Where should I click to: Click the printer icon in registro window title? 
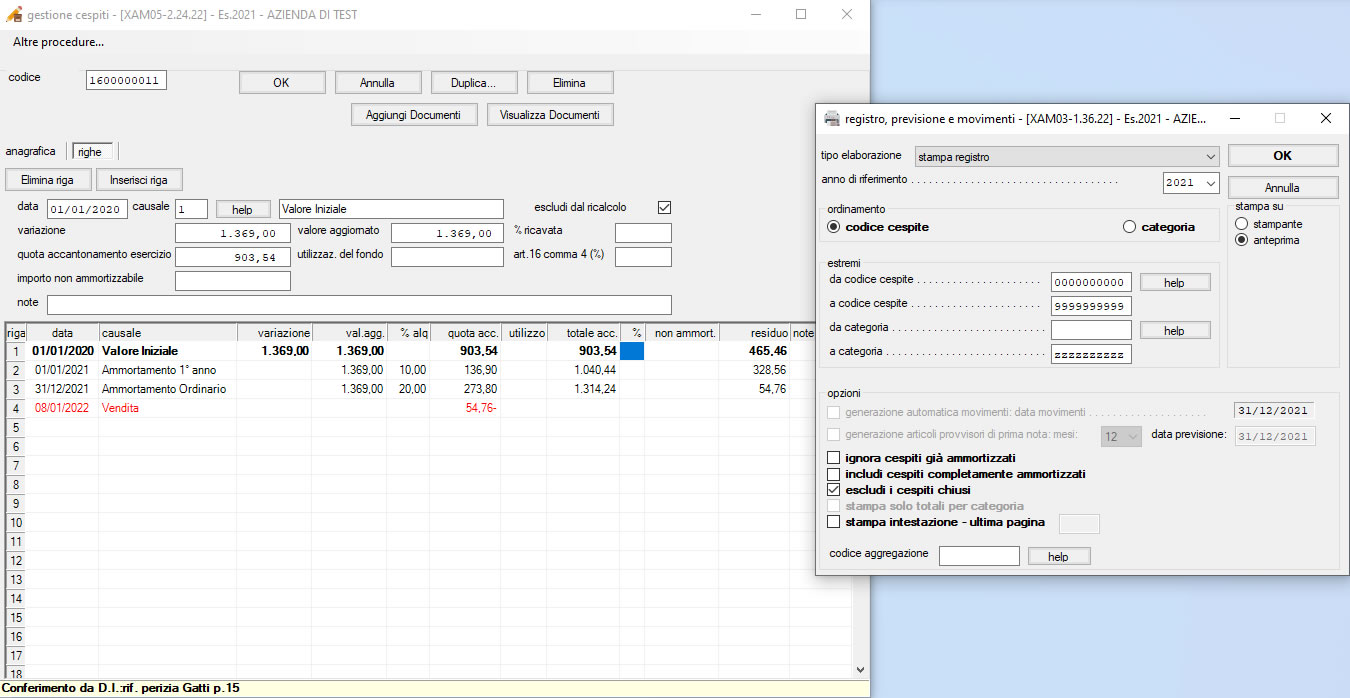point(831,118)
